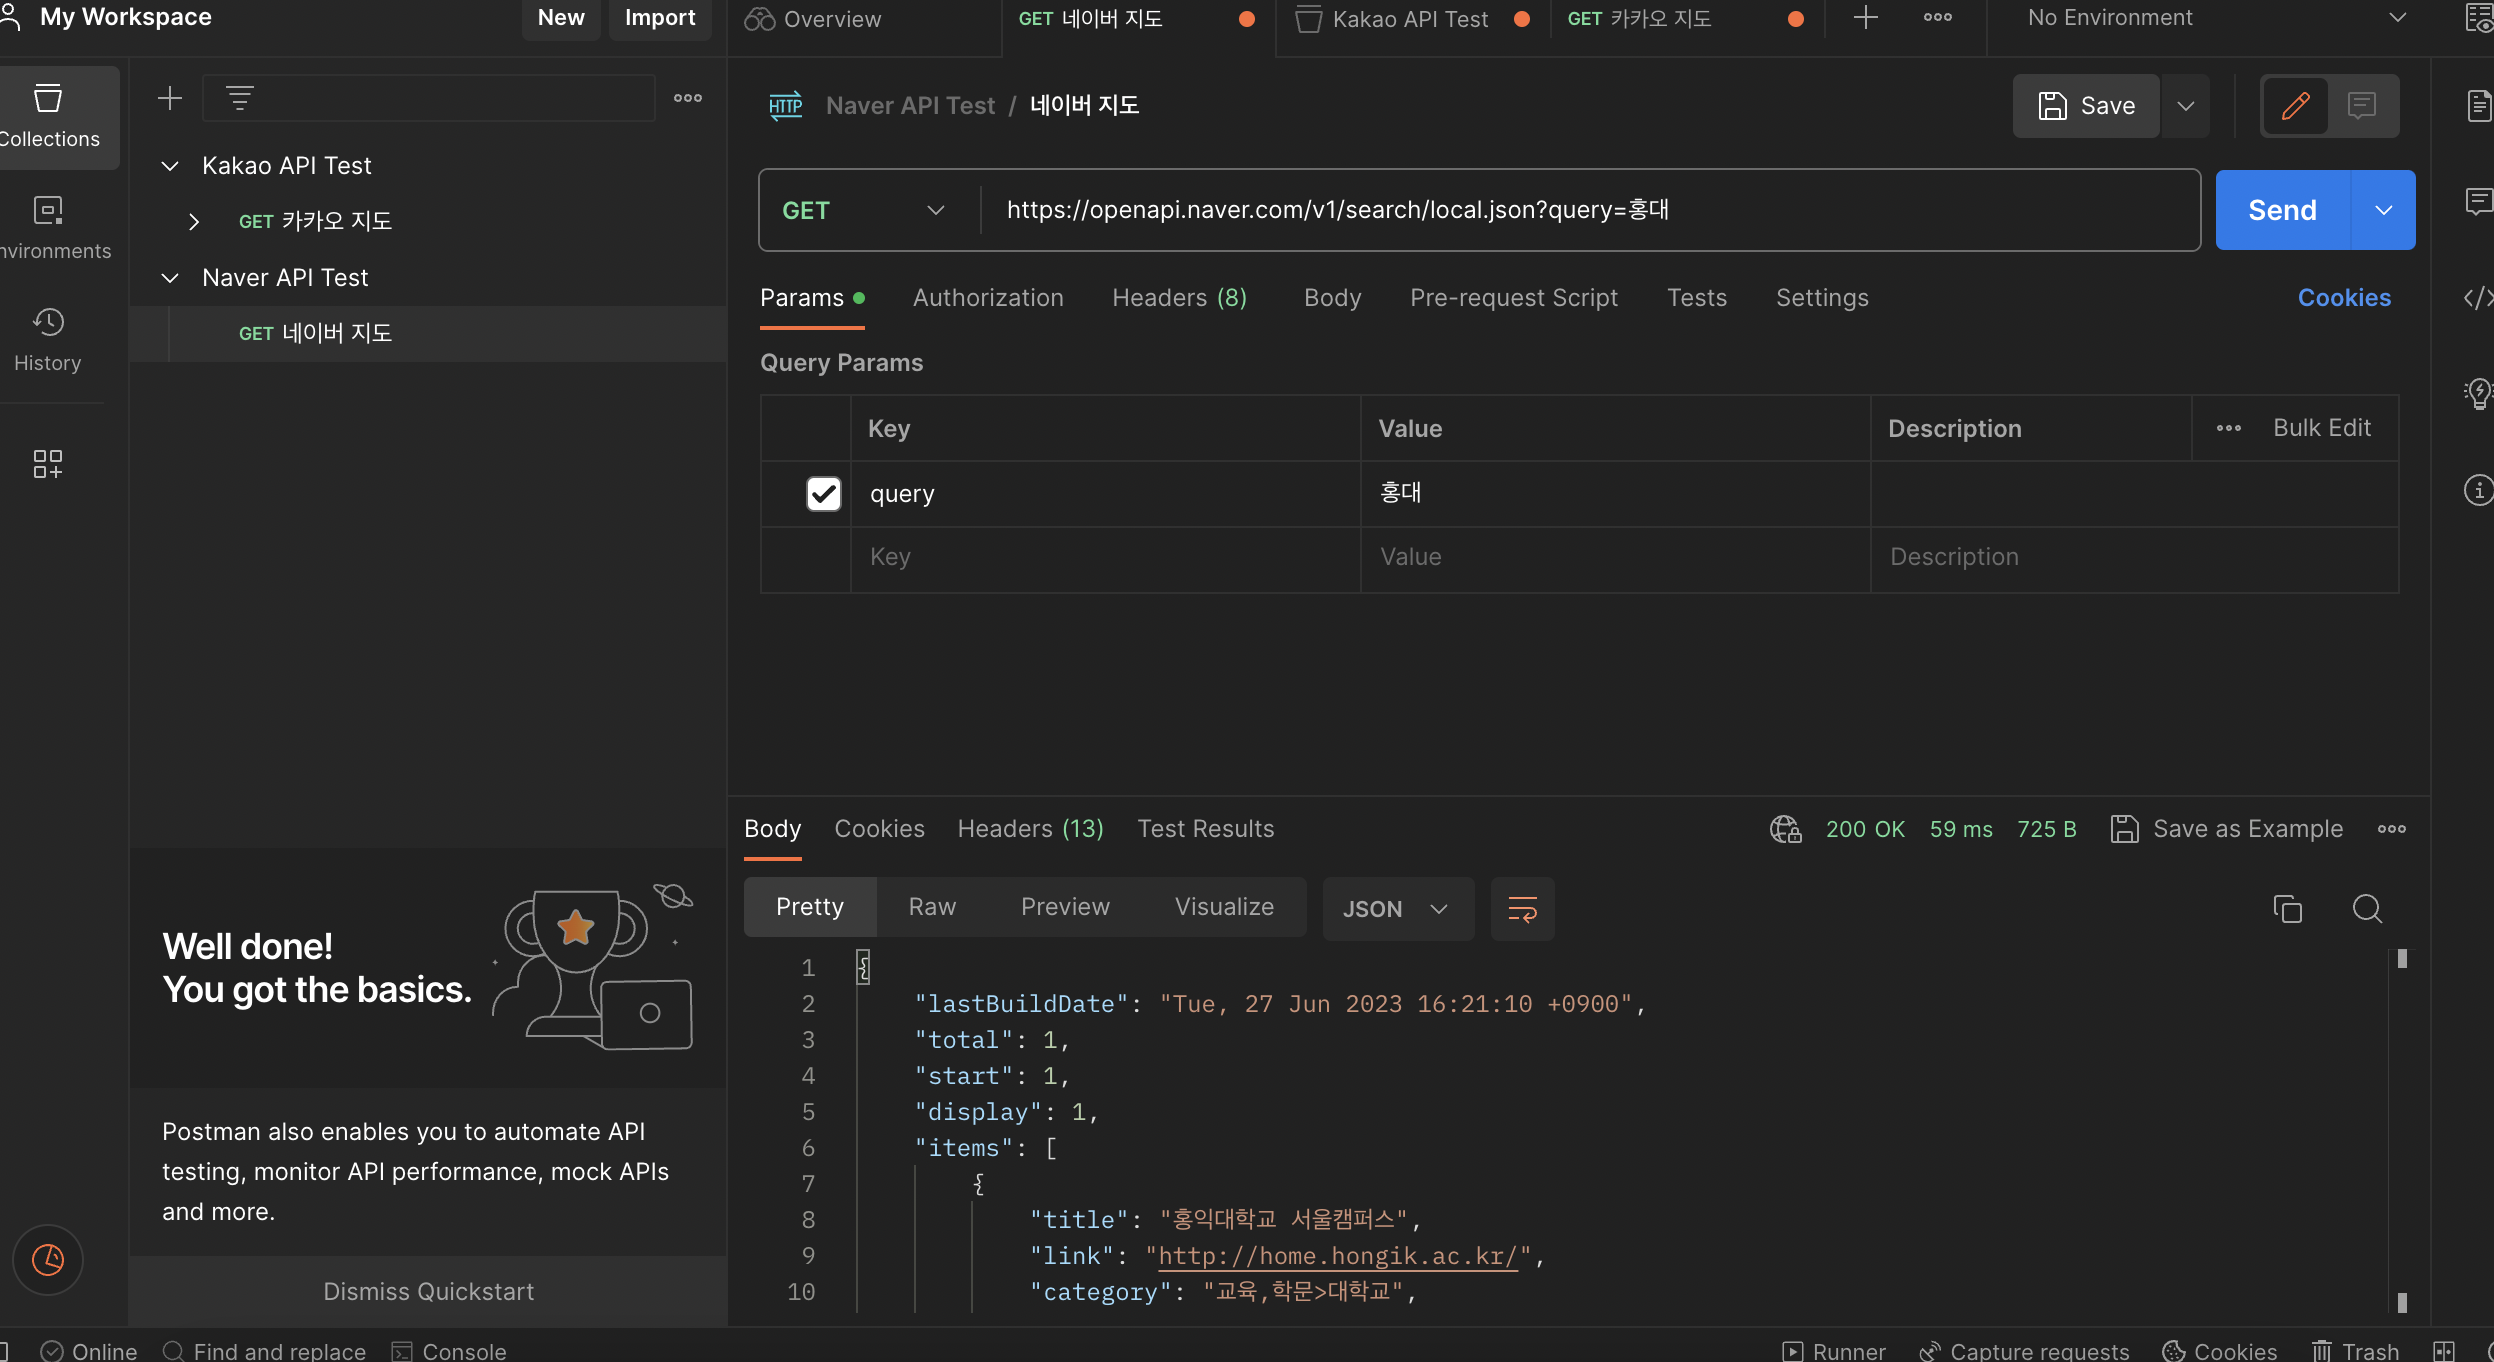Viewport: 2494px width, 1362px height.
Task: Open Trash from status bar
Action: pyautogui.click(x=2355, y=1351)
